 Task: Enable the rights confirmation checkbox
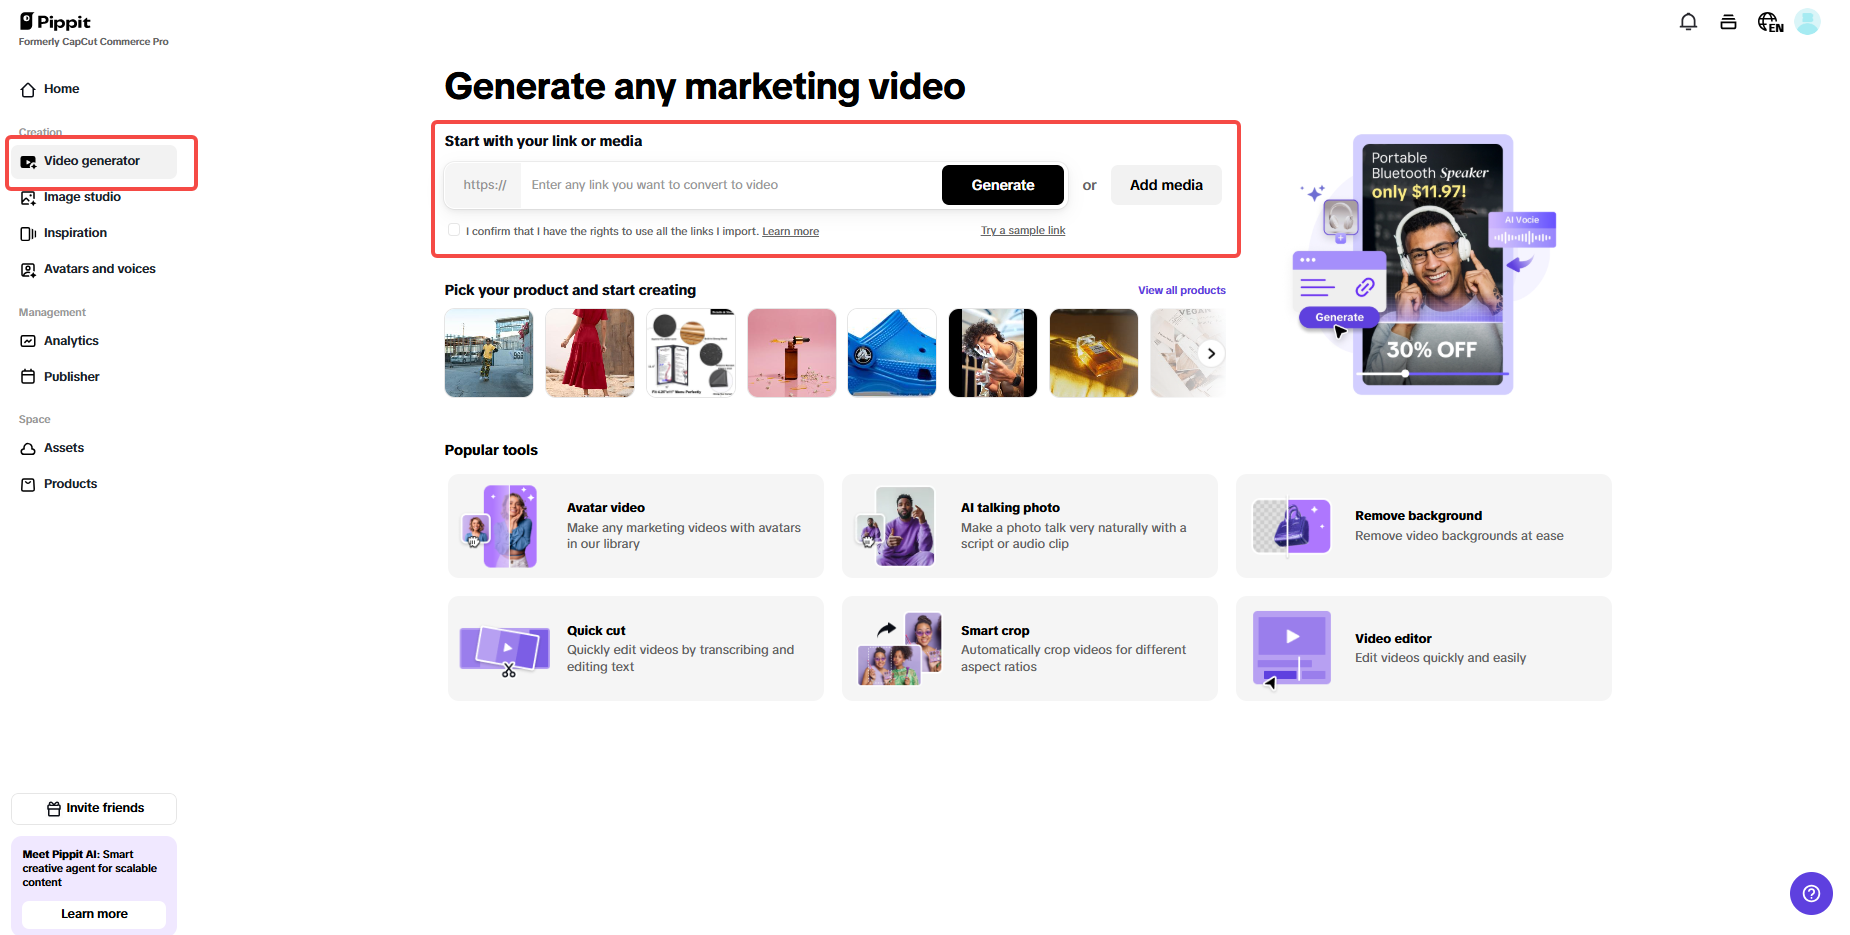454,230
